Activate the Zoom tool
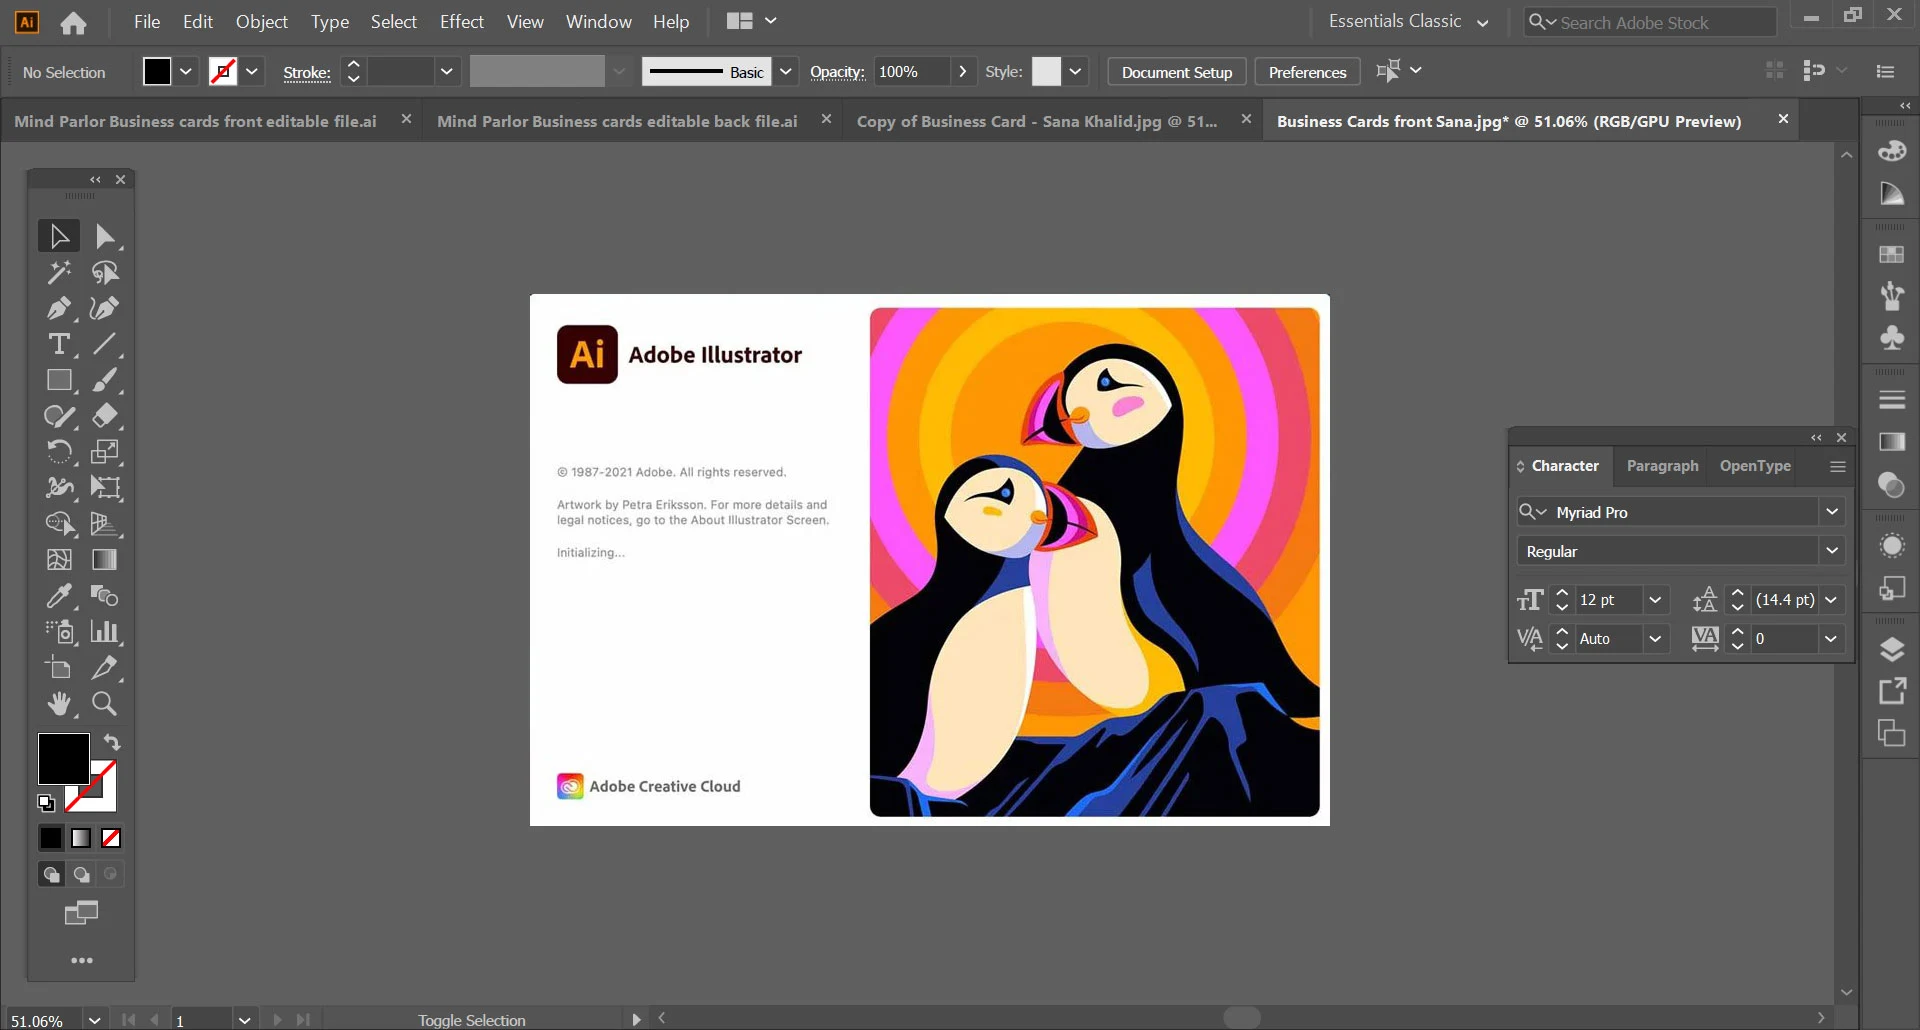Screen dimensions: 1920x1030 coord(103,704)
